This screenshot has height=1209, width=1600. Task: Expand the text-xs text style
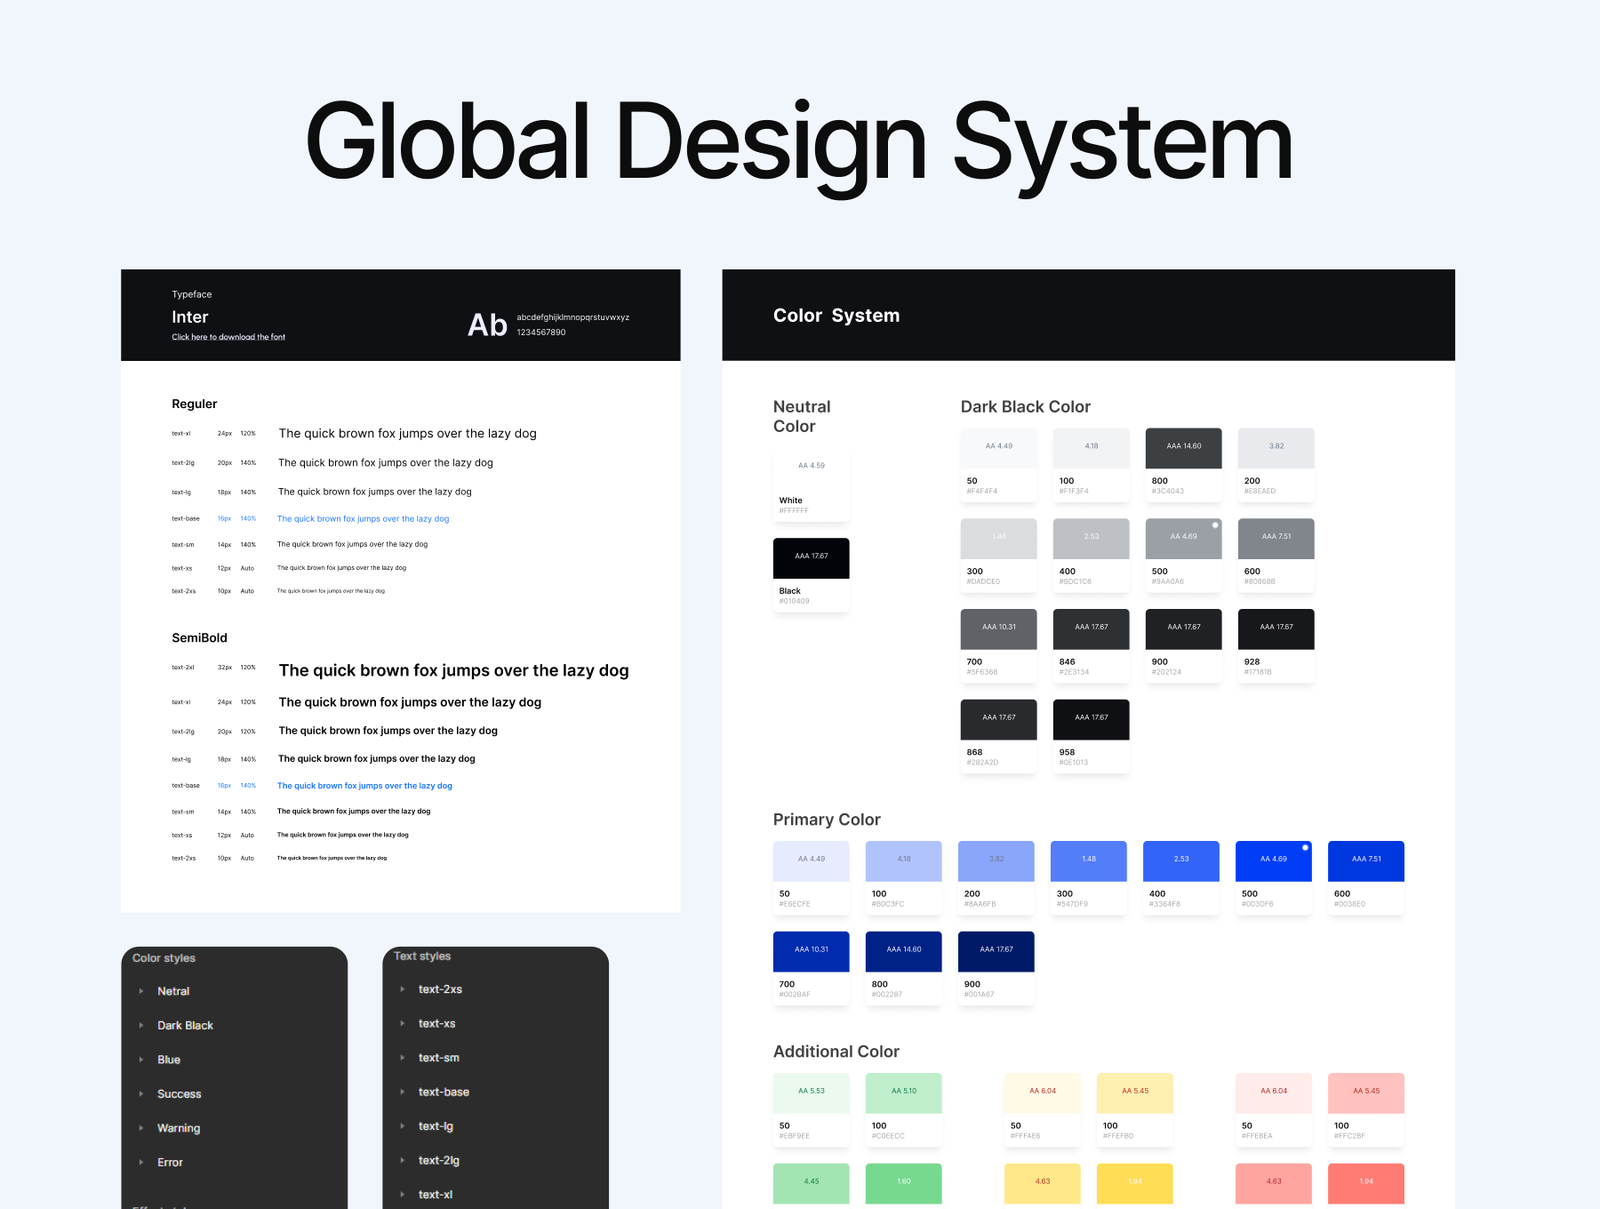coord(402,1024)
